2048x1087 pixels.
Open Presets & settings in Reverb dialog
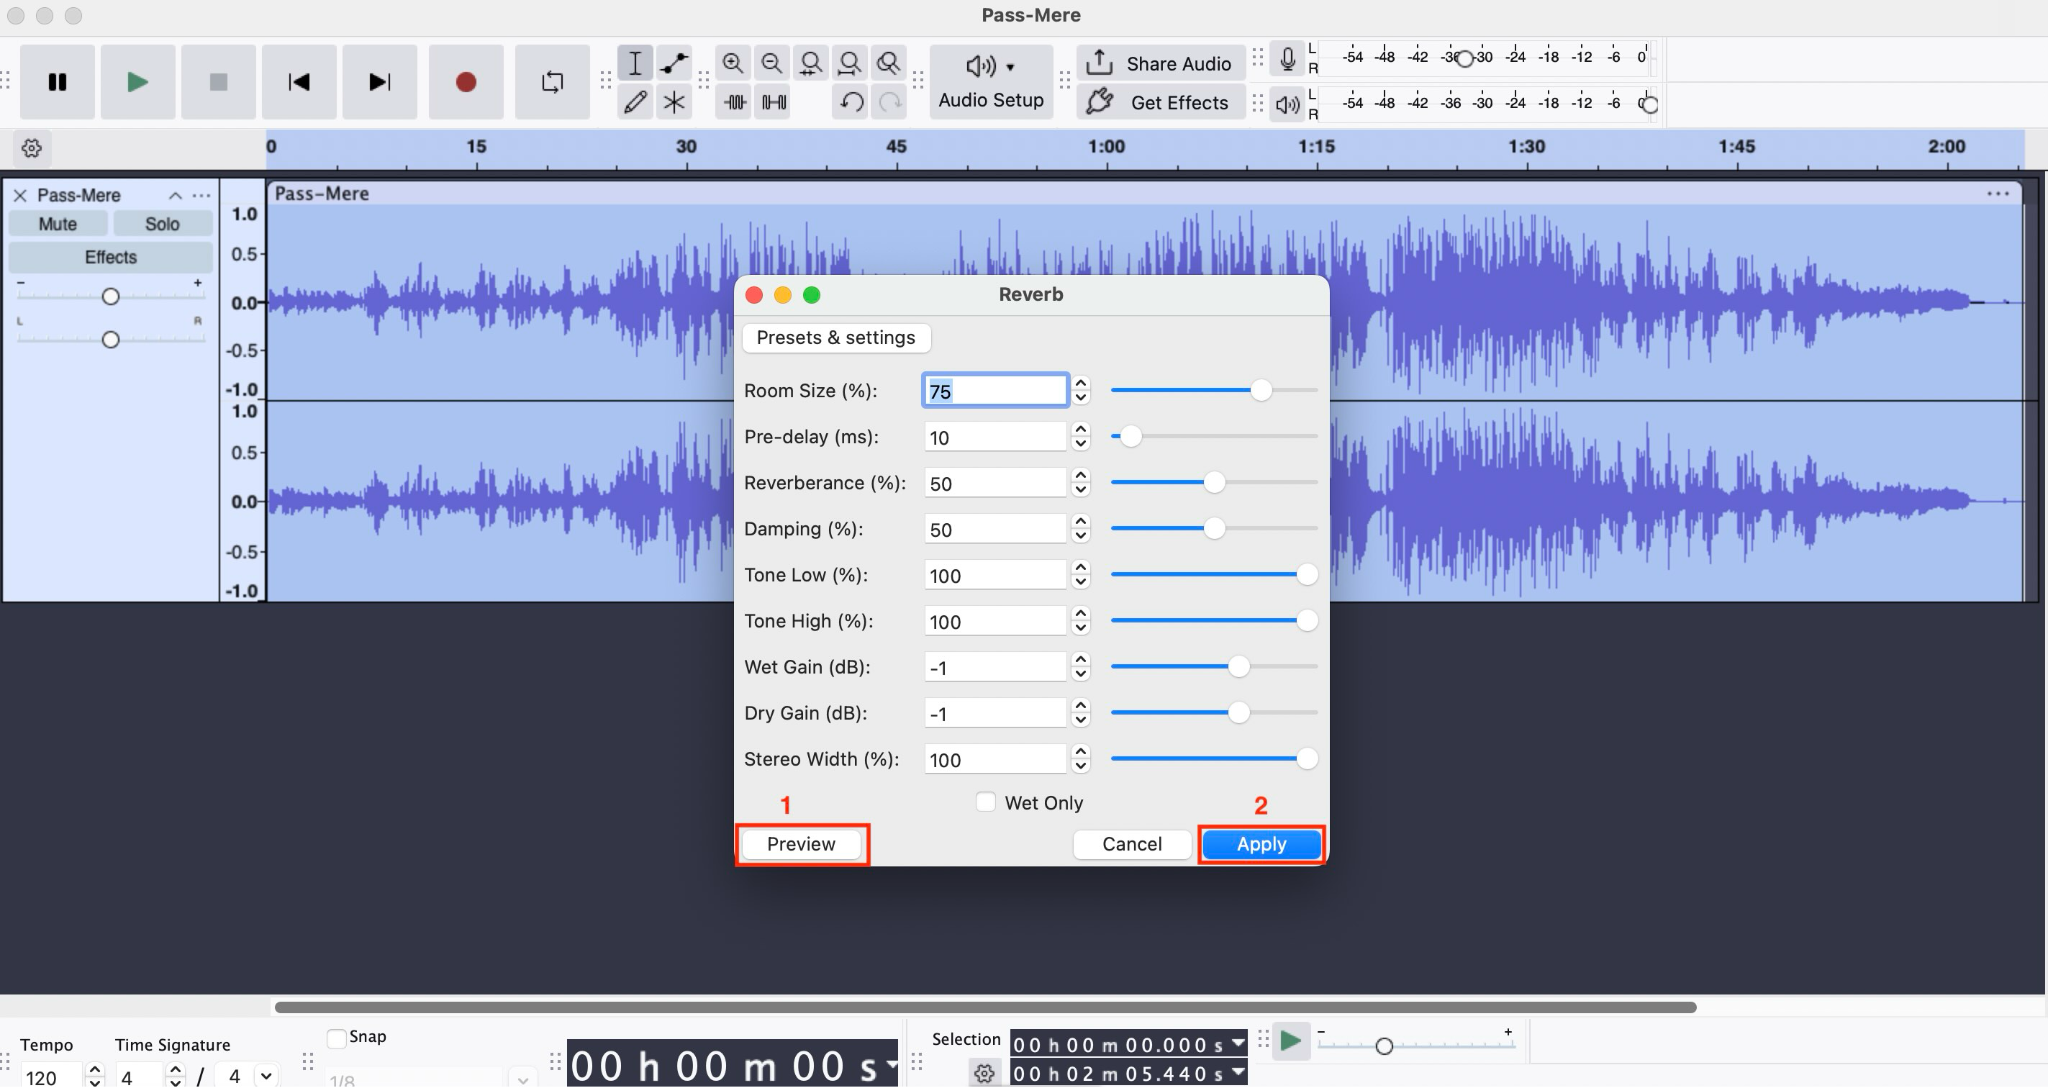point(836,338)
